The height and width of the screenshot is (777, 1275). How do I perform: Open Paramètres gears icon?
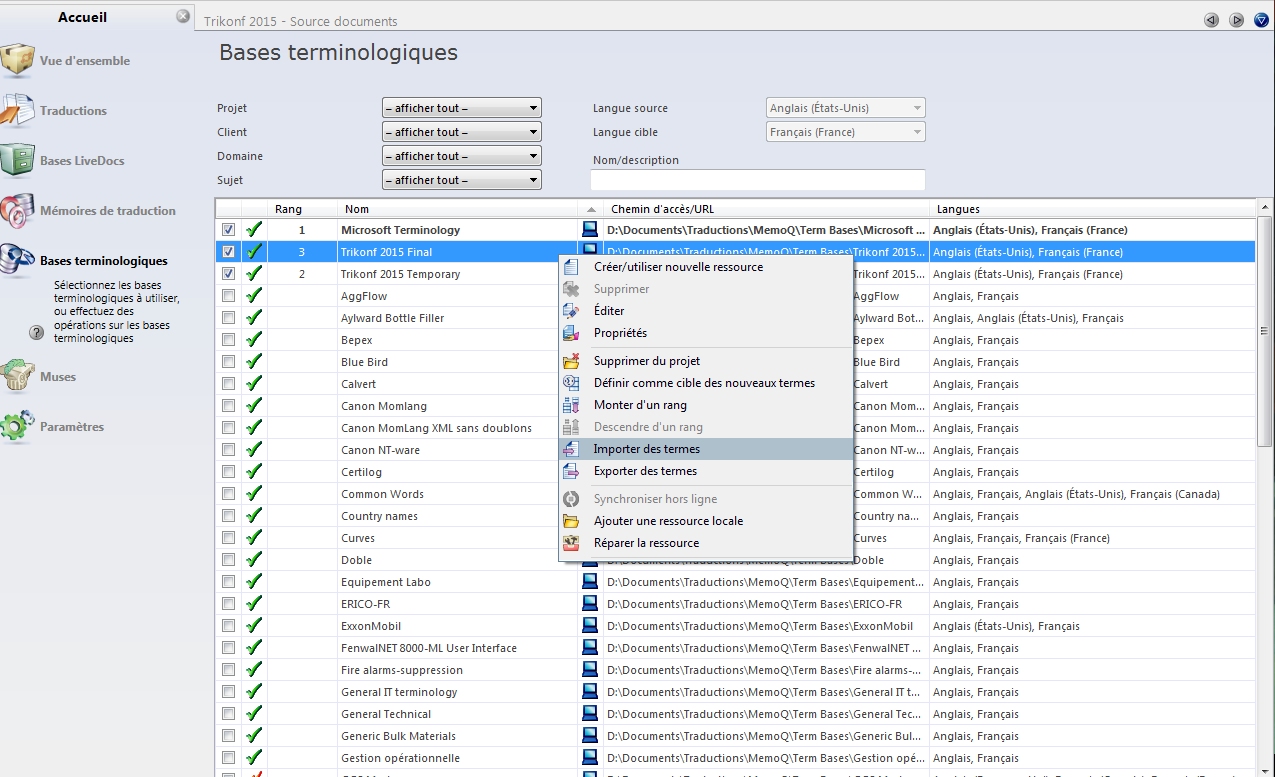point(17,426)
